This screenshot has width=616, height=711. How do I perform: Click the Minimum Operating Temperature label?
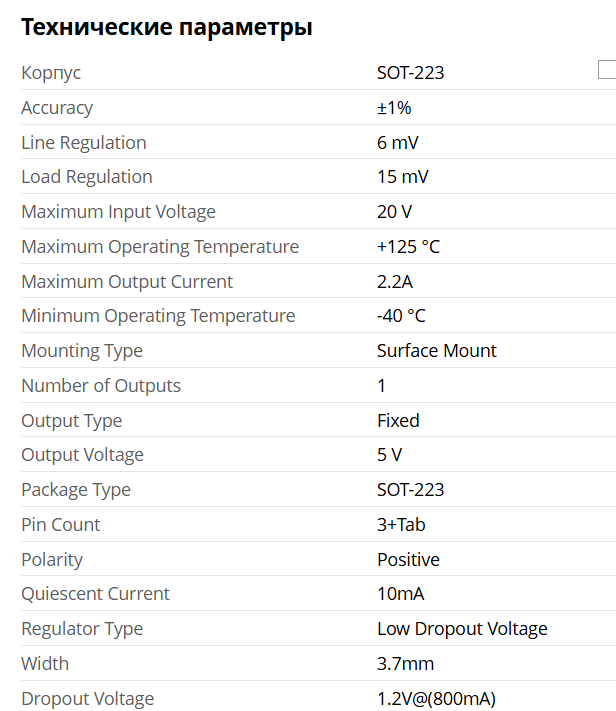[x=158, y=316]
